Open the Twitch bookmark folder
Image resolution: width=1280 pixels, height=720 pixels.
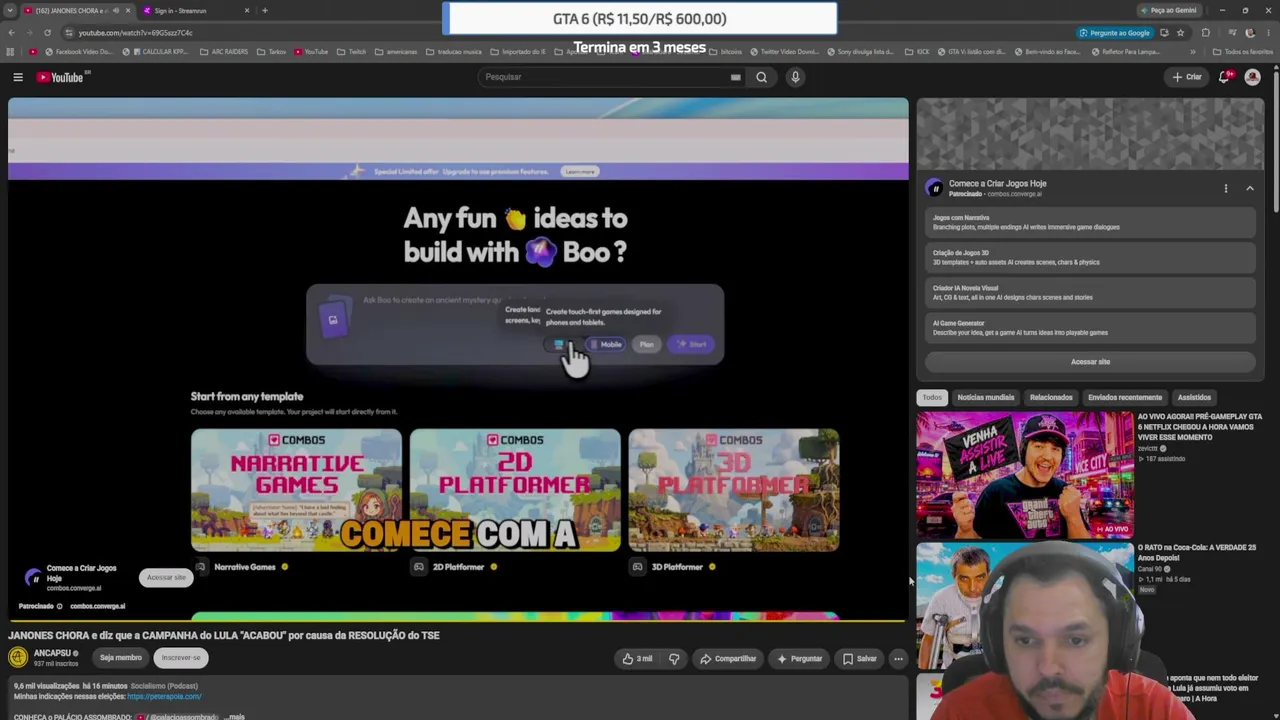pos(352,52)
